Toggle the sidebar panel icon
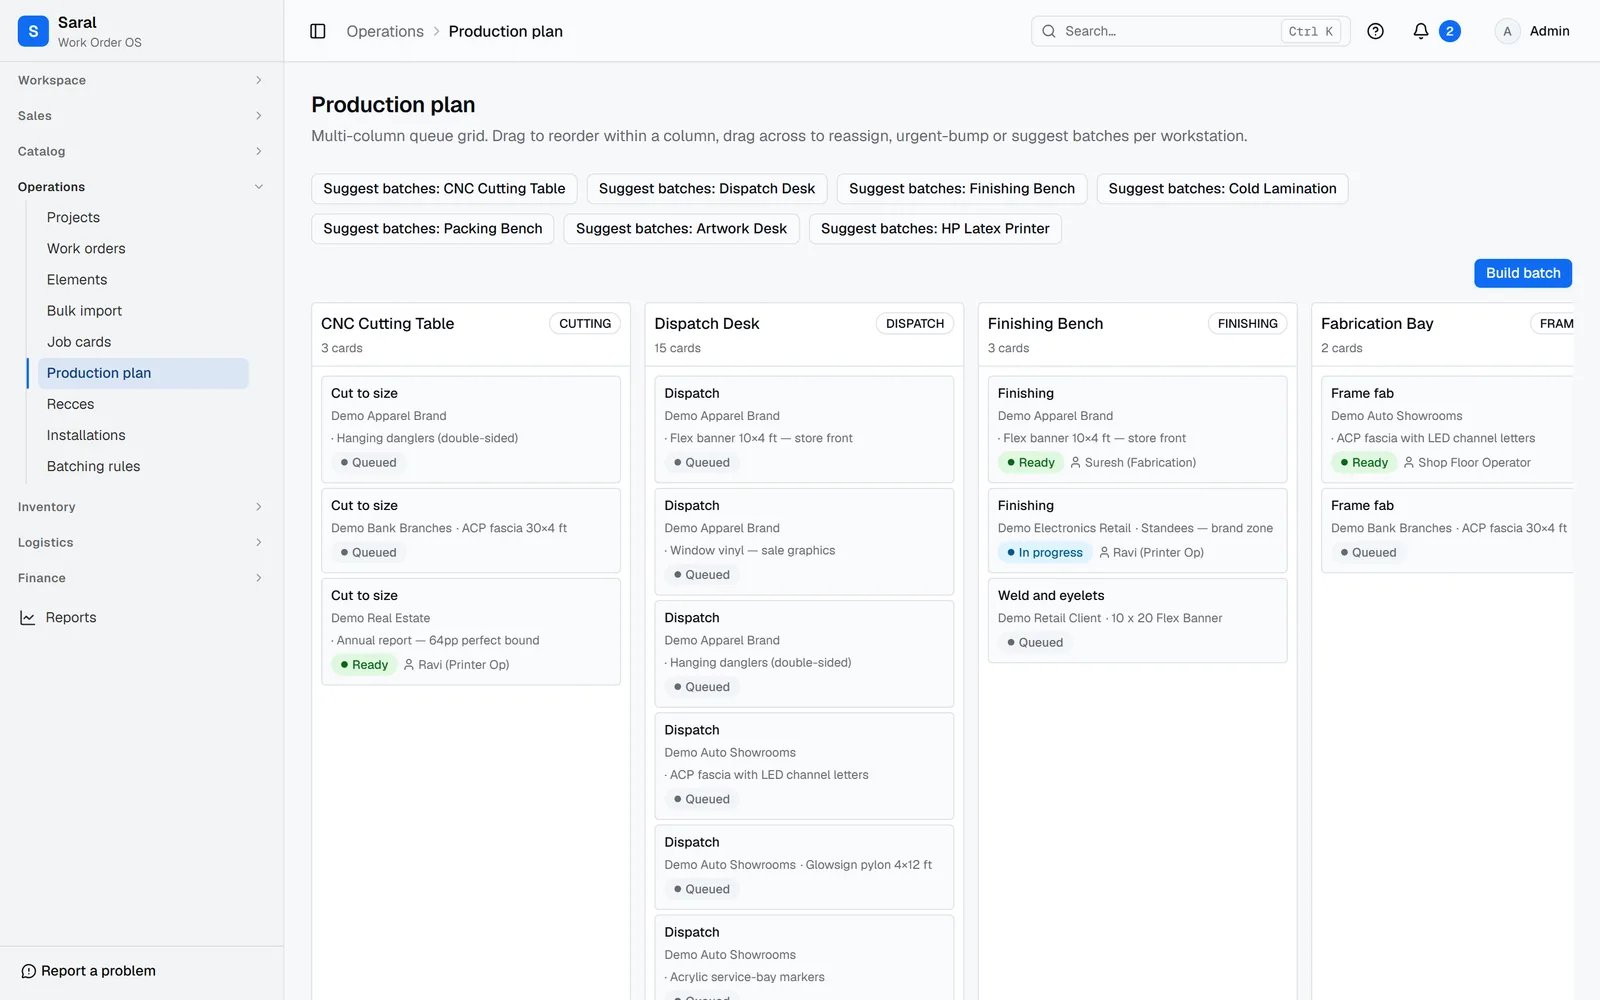The width and height of the screenshot is (1600, 1000). [318, 31]
